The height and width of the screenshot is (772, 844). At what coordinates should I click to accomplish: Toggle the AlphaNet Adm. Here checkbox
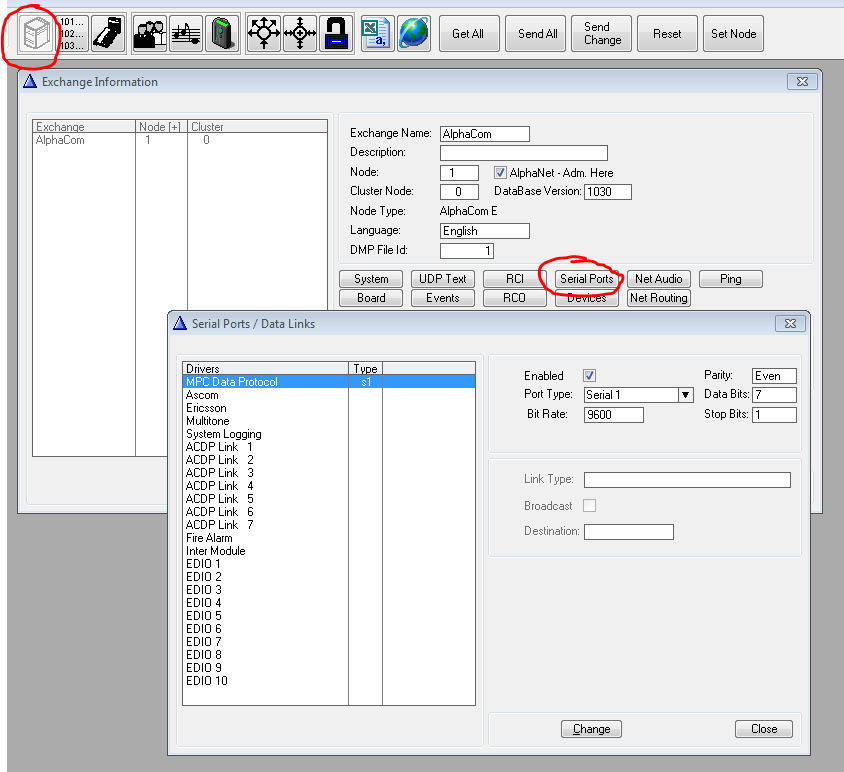[x=502, y=173]
